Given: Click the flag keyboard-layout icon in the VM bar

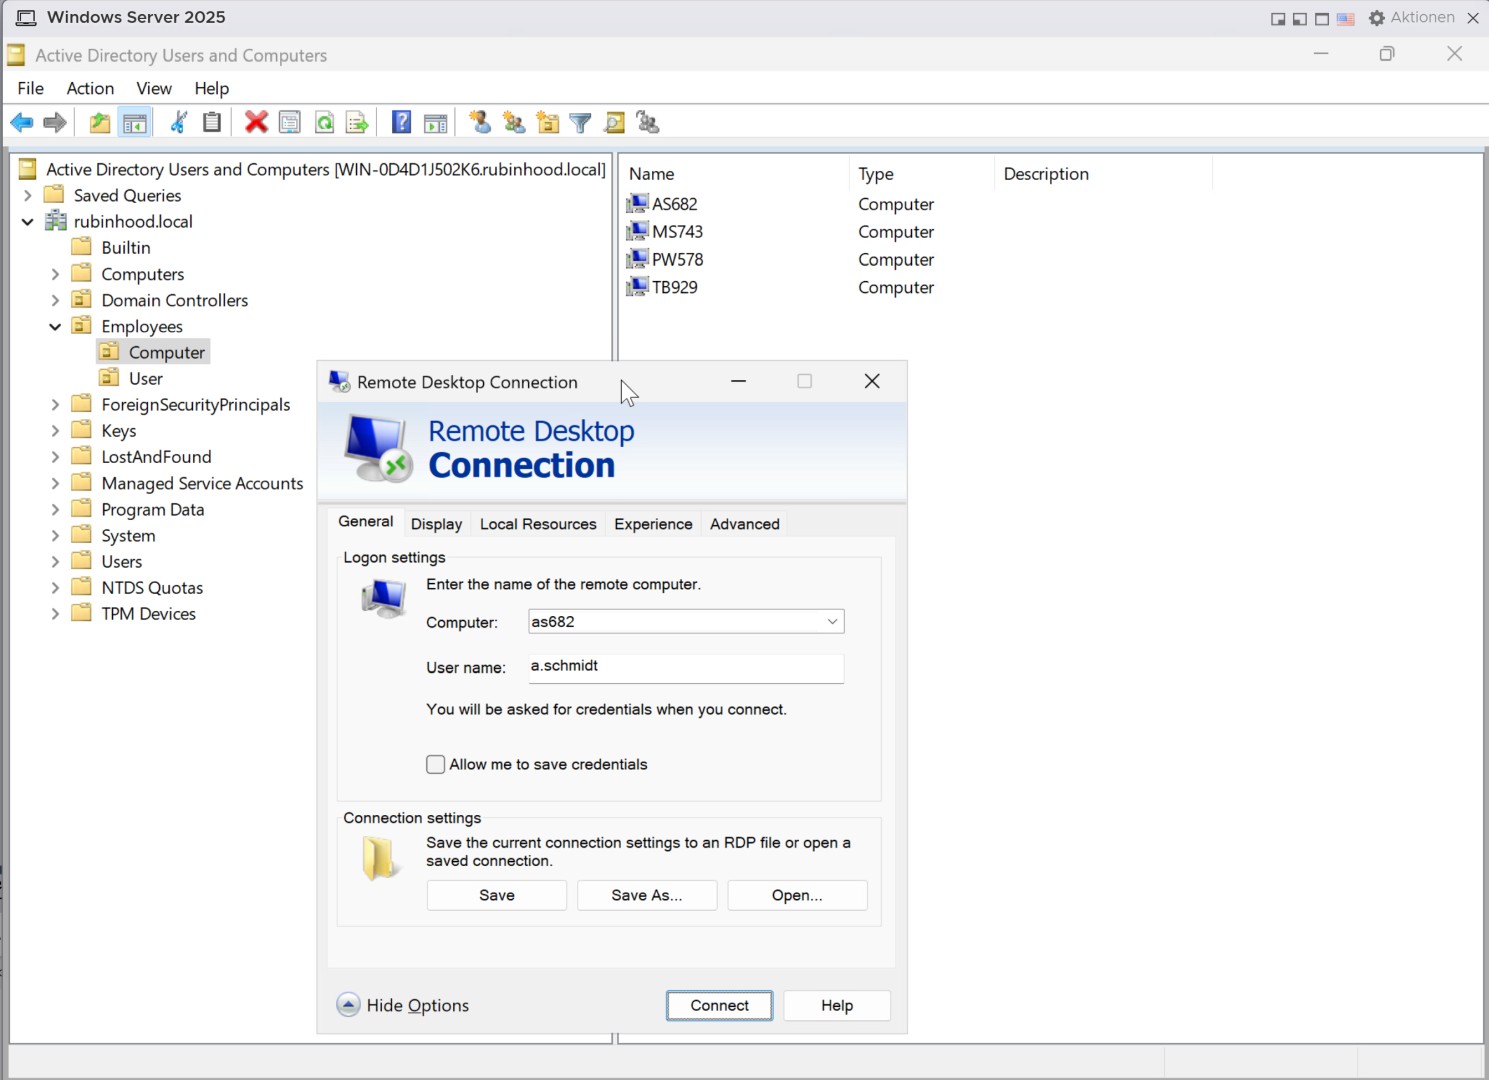Looking at the screenshot, I should 1345,19.
